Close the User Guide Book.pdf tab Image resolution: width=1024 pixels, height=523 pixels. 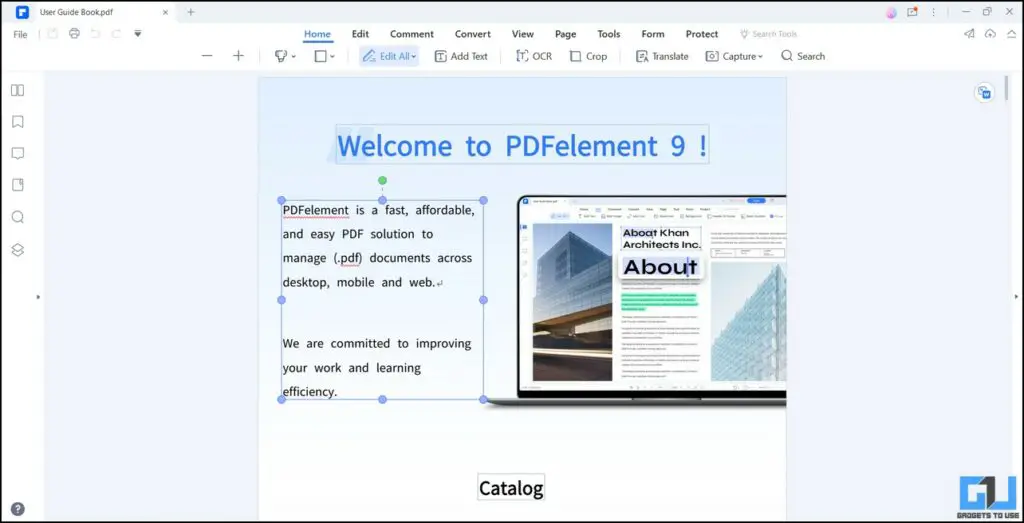click(x=165, y=12)
